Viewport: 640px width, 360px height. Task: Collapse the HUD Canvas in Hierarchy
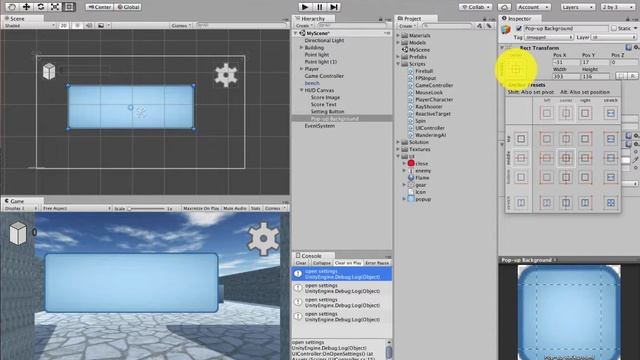pos(301,90)
